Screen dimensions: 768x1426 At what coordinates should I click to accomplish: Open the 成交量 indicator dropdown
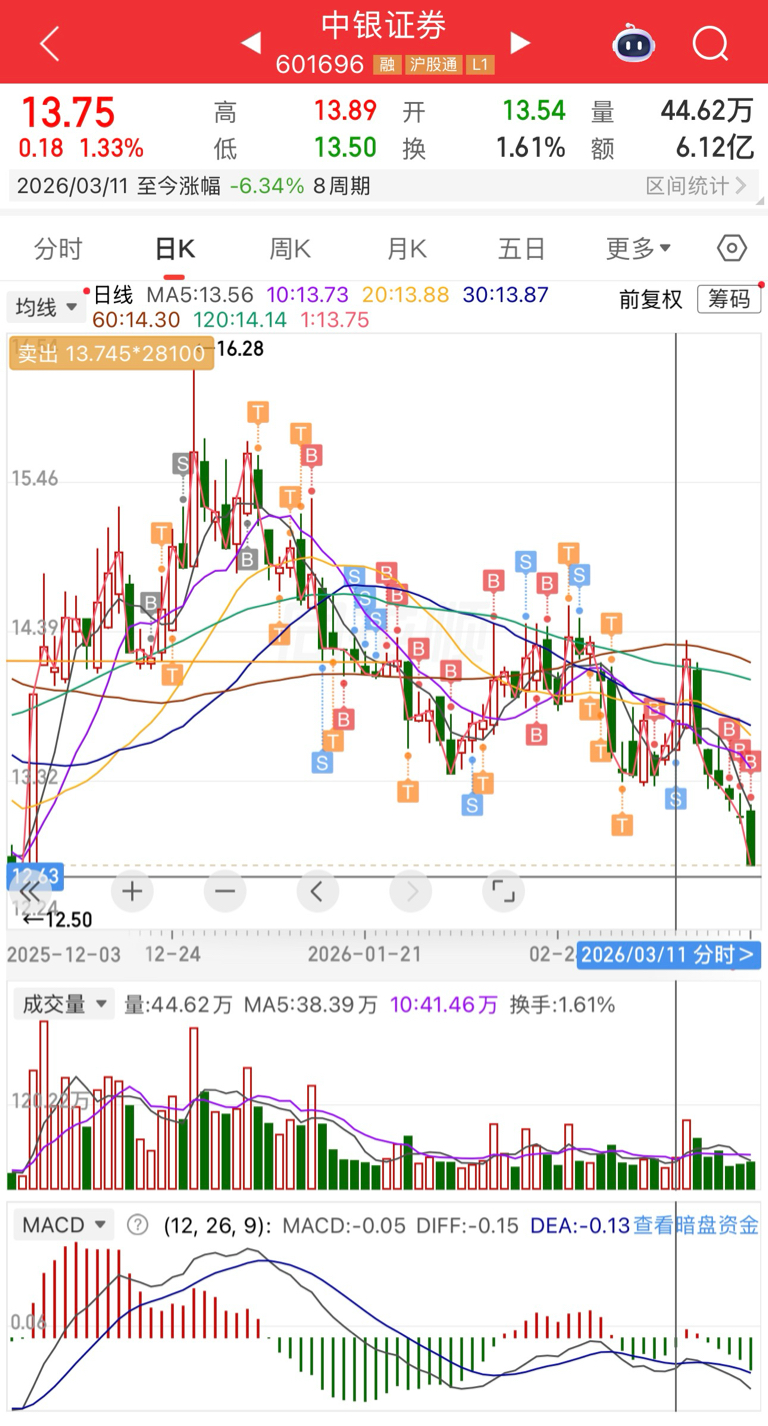[62, 1005]
